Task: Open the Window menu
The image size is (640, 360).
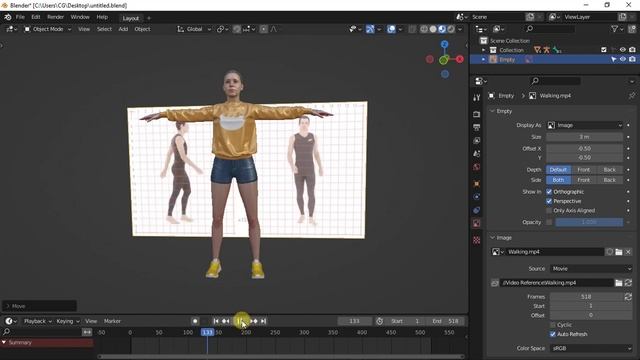Action: (80, 17)
